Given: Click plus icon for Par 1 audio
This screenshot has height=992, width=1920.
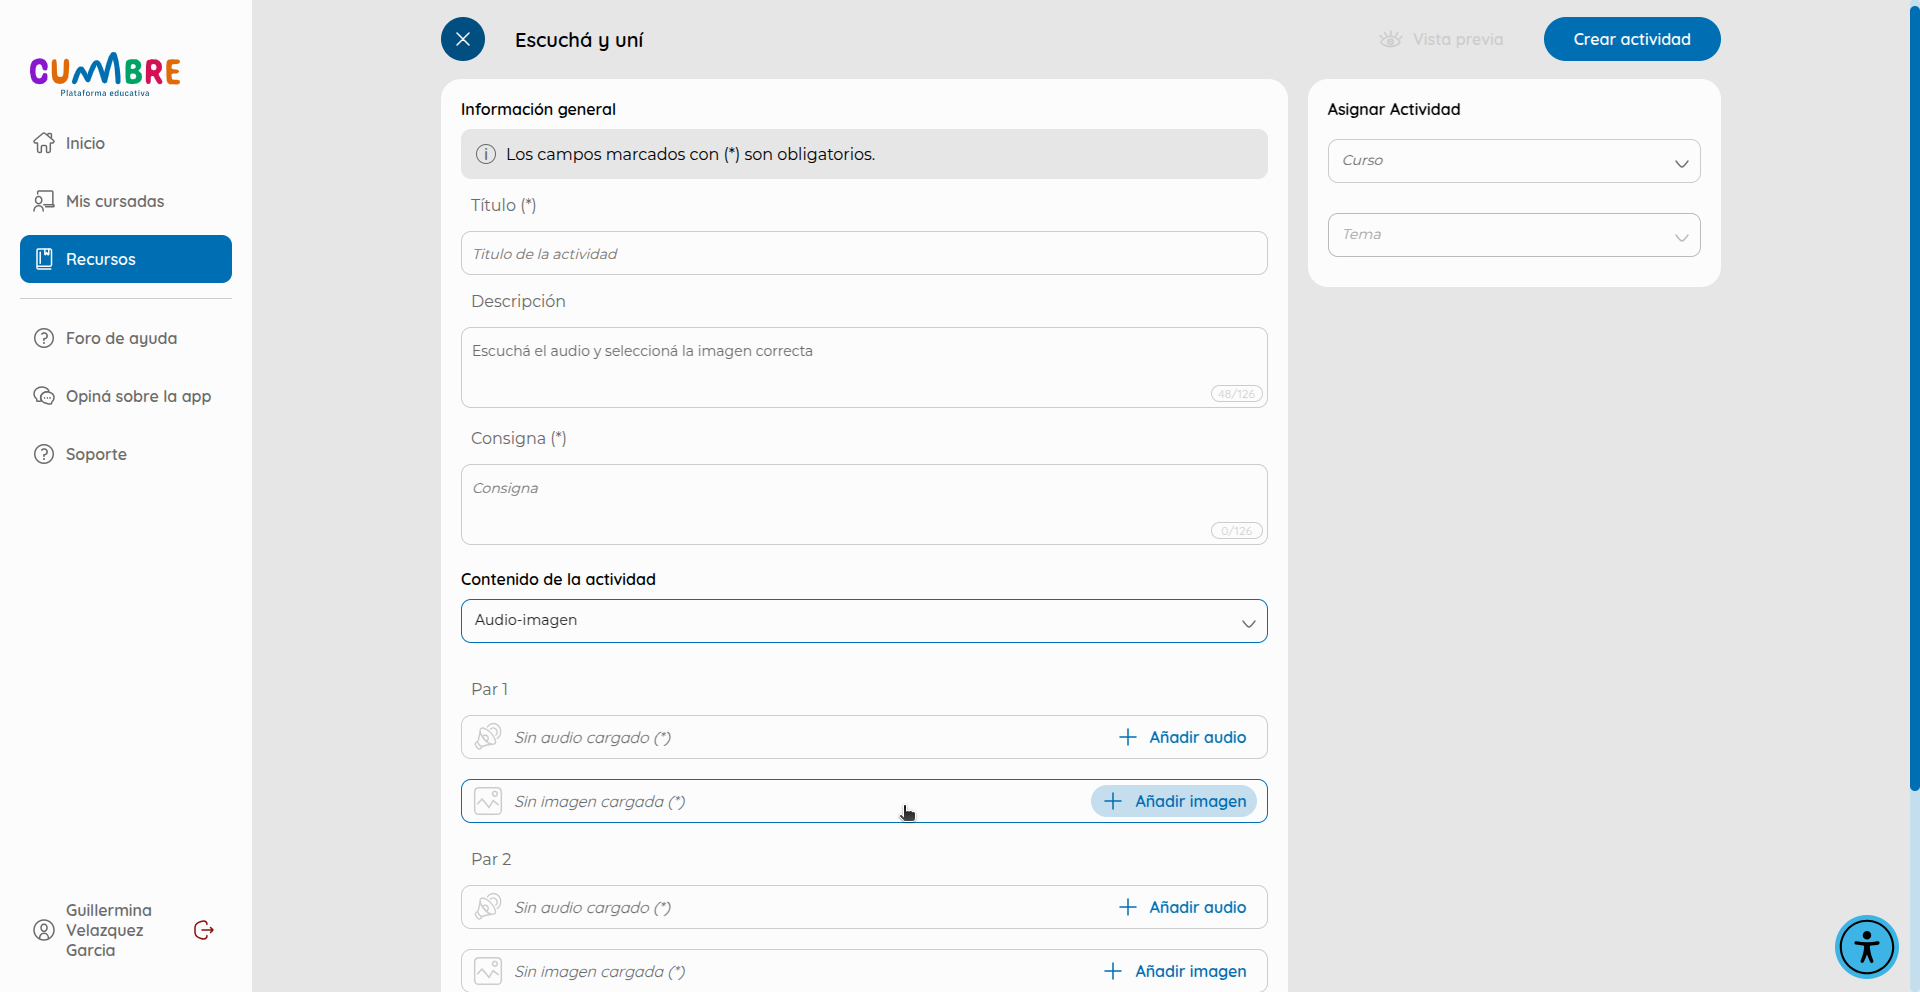Looking at the screenshot, I should coord(1128,737).
